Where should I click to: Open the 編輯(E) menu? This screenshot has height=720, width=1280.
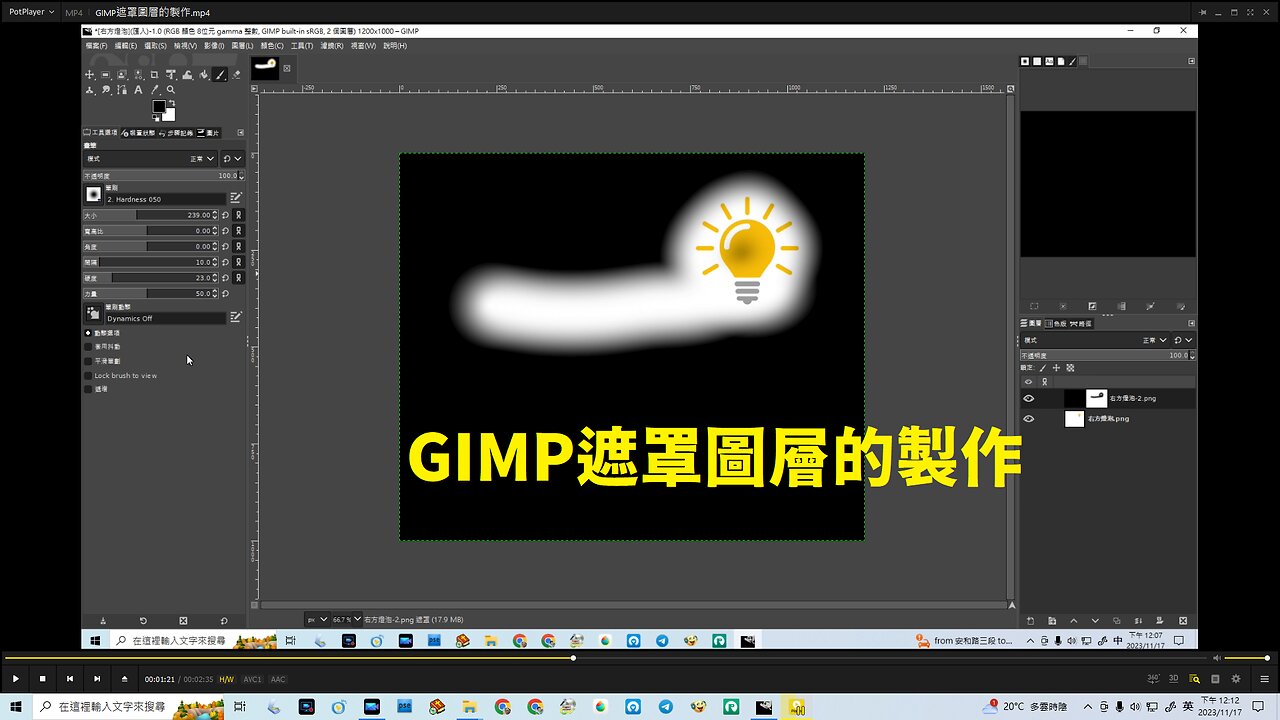(125, 46)
